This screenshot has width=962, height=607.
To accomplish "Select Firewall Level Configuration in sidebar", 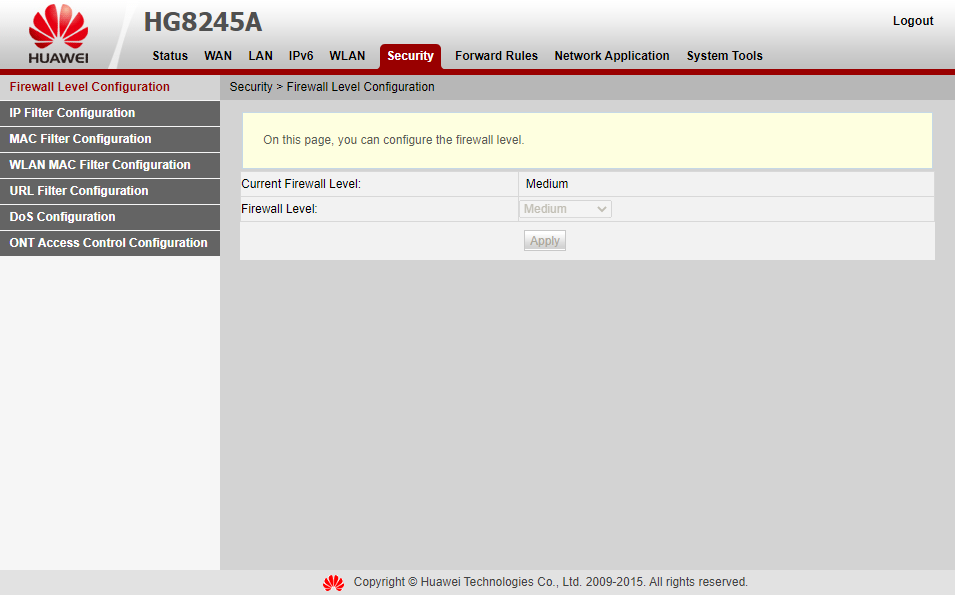I will click(x=110, y=87).
